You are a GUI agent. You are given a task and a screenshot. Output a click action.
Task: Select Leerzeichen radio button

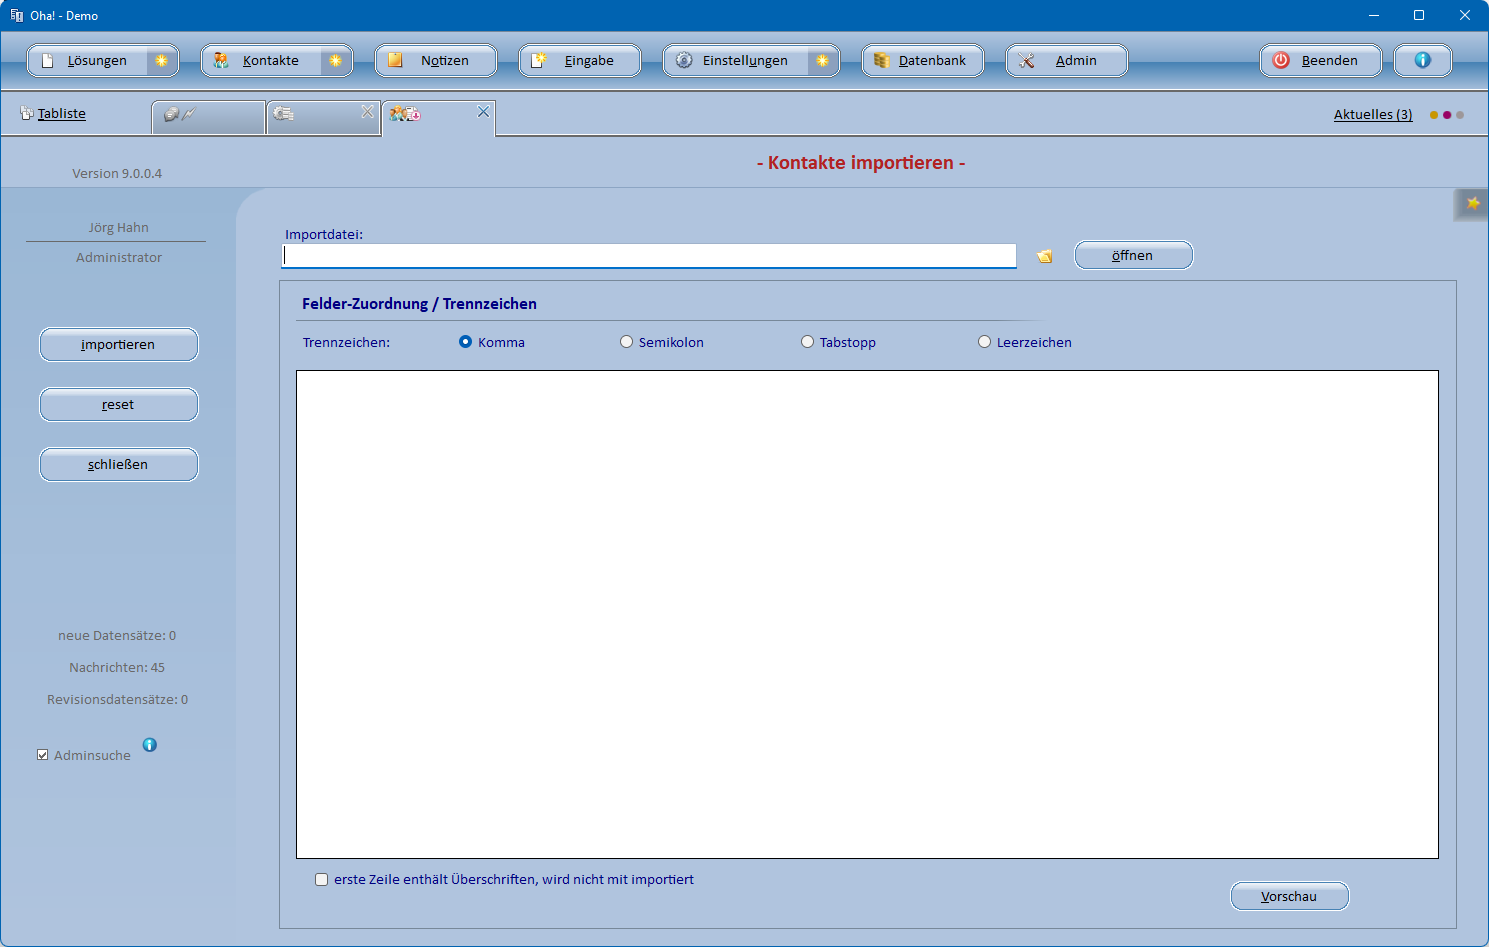(x=985, y=342)
